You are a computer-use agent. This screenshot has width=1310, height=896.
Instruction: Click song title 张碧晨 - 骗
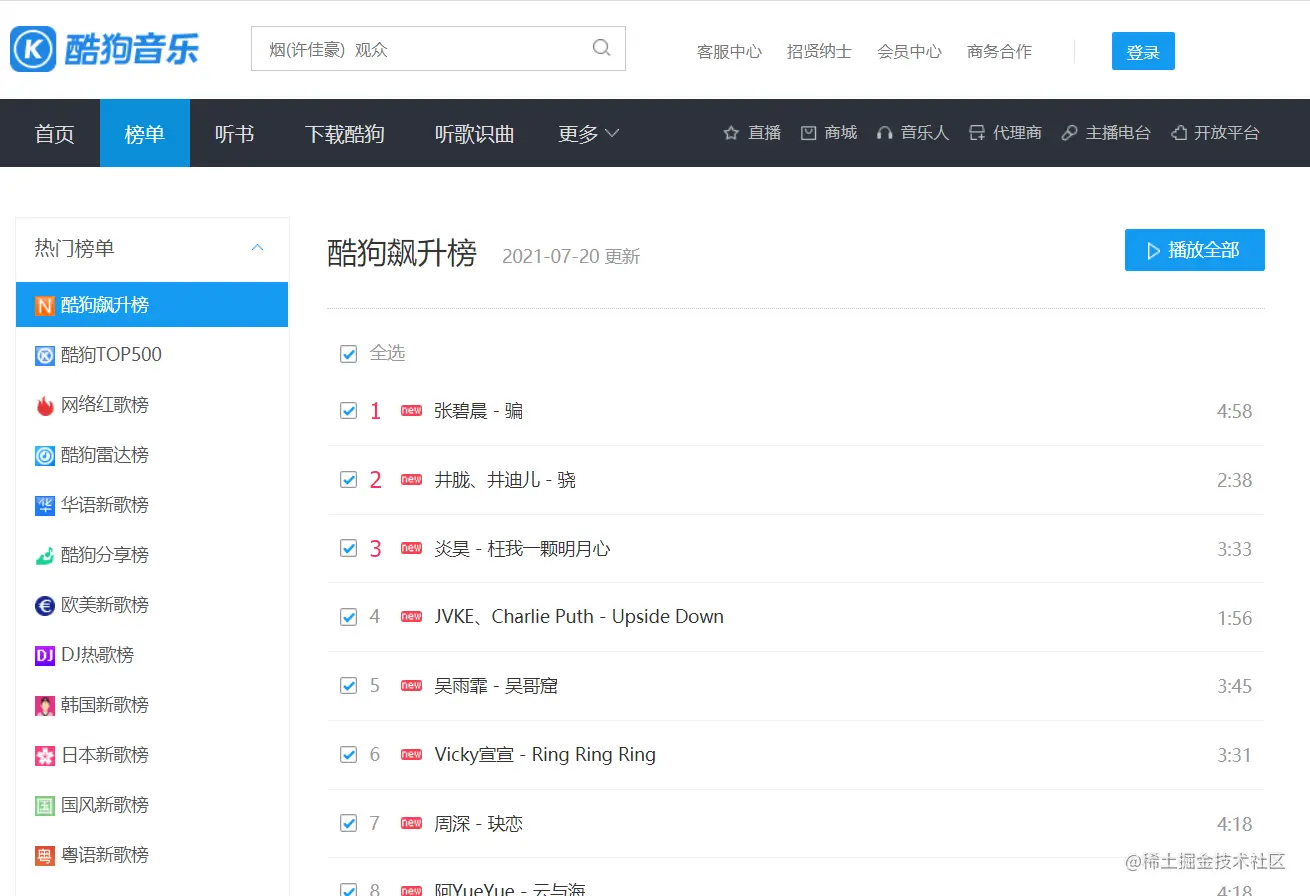pos(478,411)
